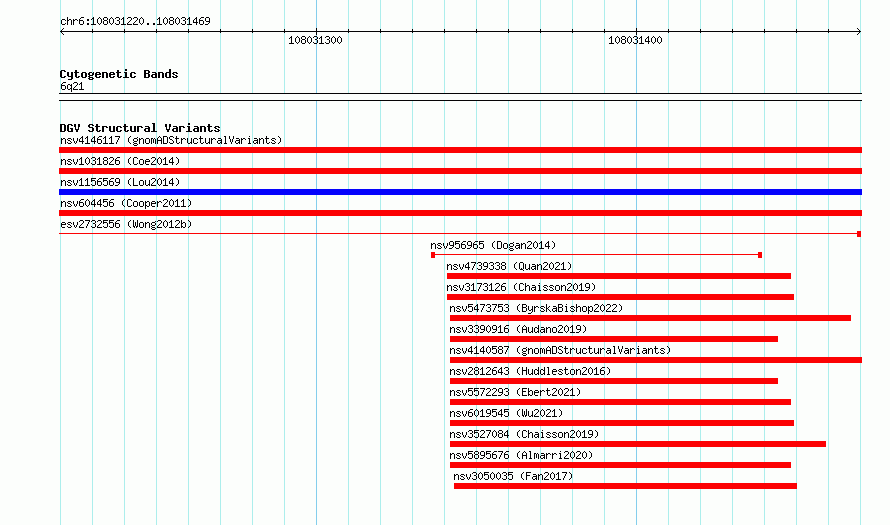Viewport: 890px width, 525px height.
Task: Click the red bar under nsv3390916 (Audano2019)
Action: click(x=614, y=339)
